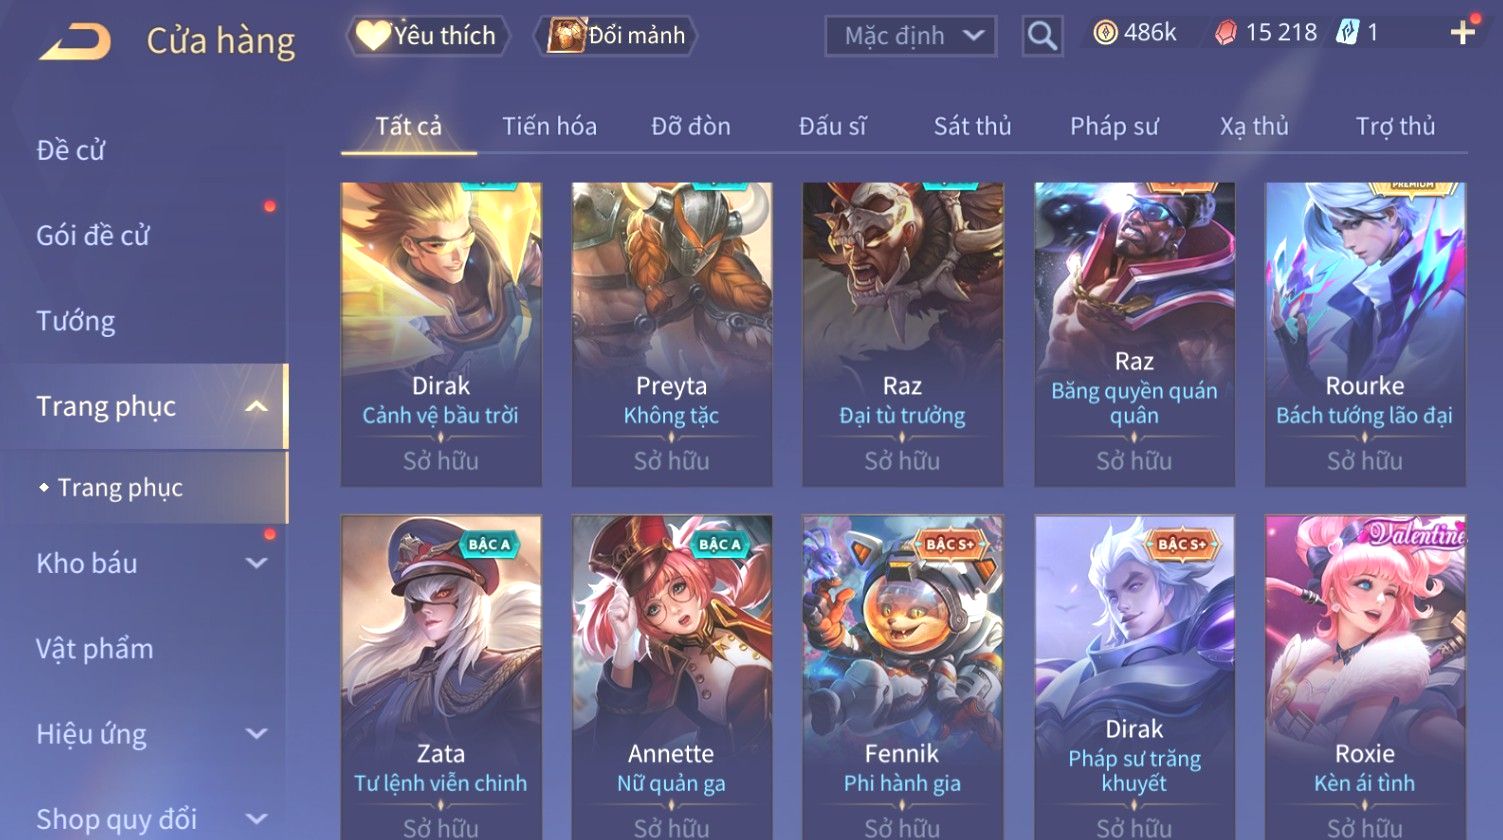Open Tướng in the sidebar

[76, 321]
